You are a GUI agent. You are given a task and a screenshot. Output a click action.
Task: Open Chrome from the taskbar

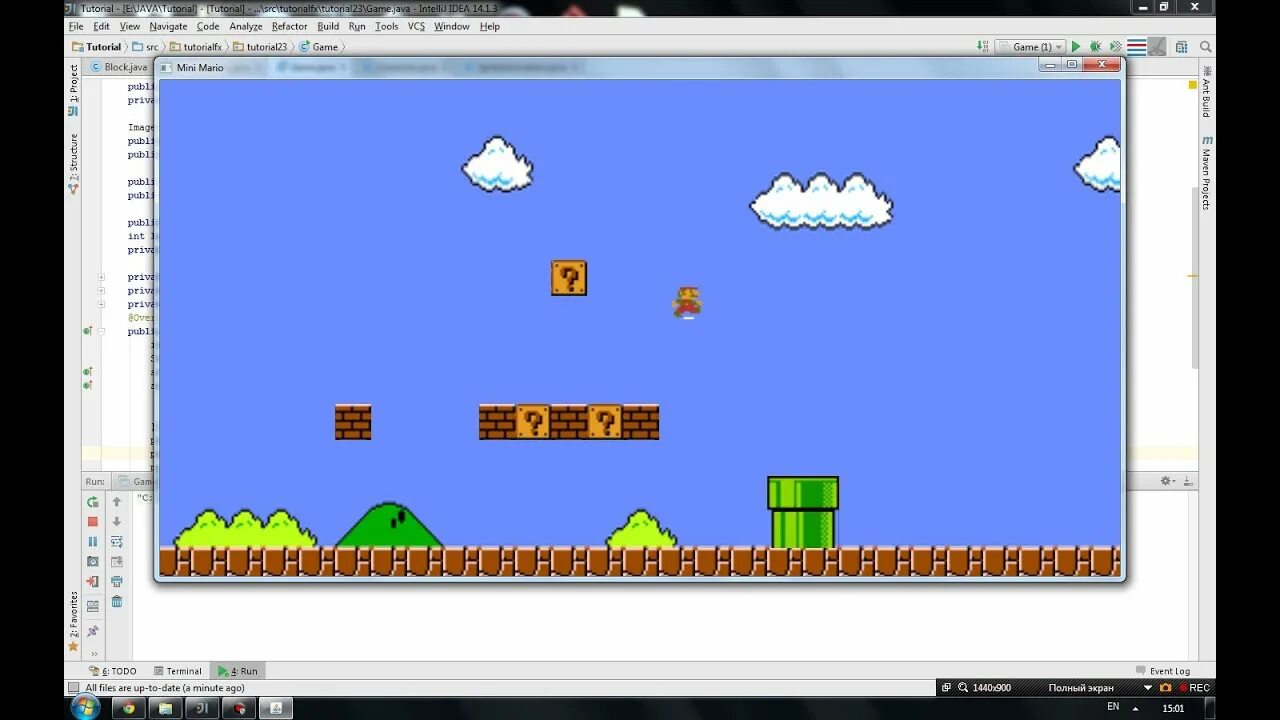pyautogui.click(x=128, y=708)
